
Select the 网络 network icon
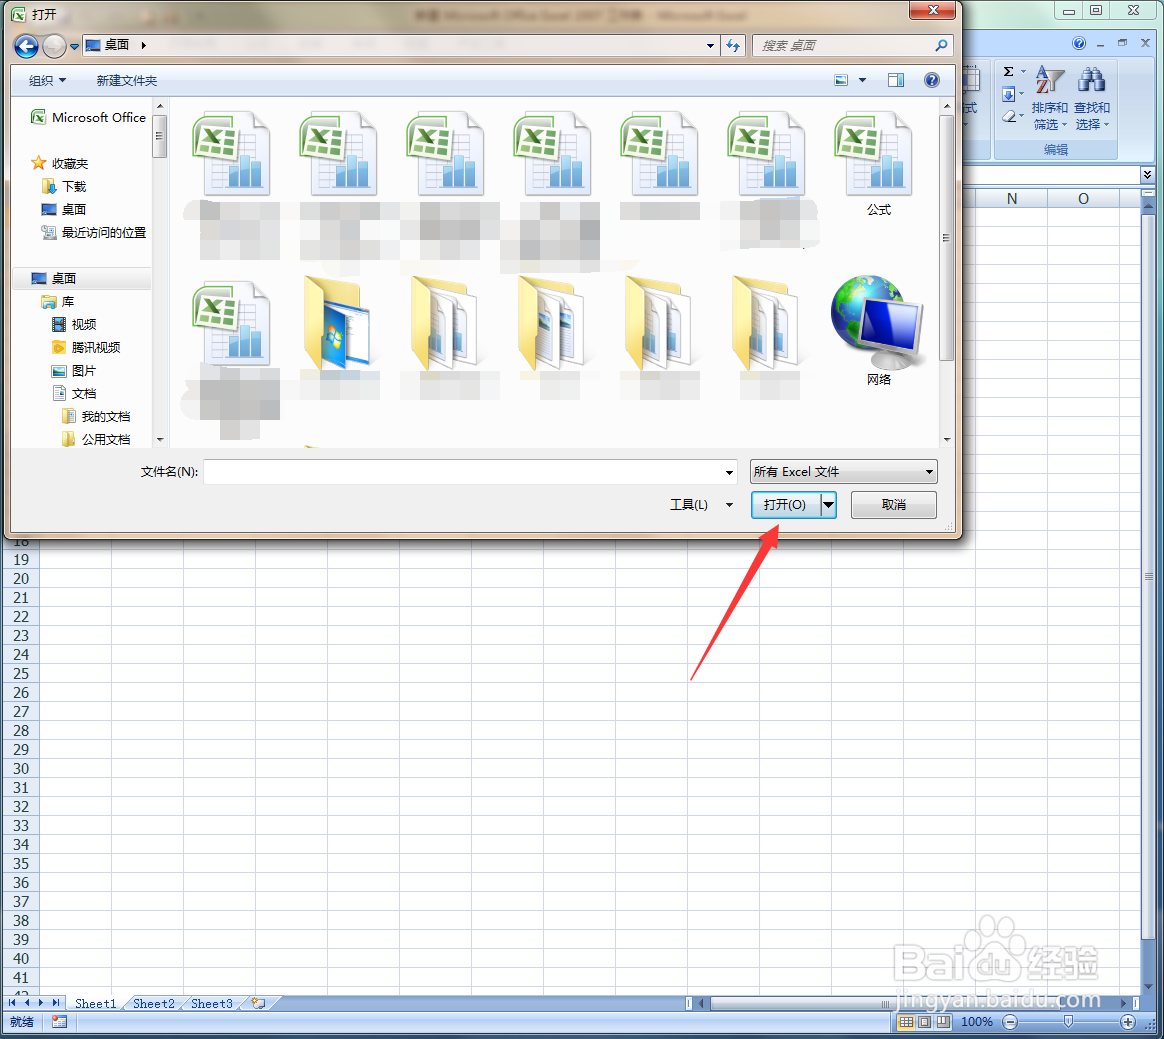coord(877,330)
